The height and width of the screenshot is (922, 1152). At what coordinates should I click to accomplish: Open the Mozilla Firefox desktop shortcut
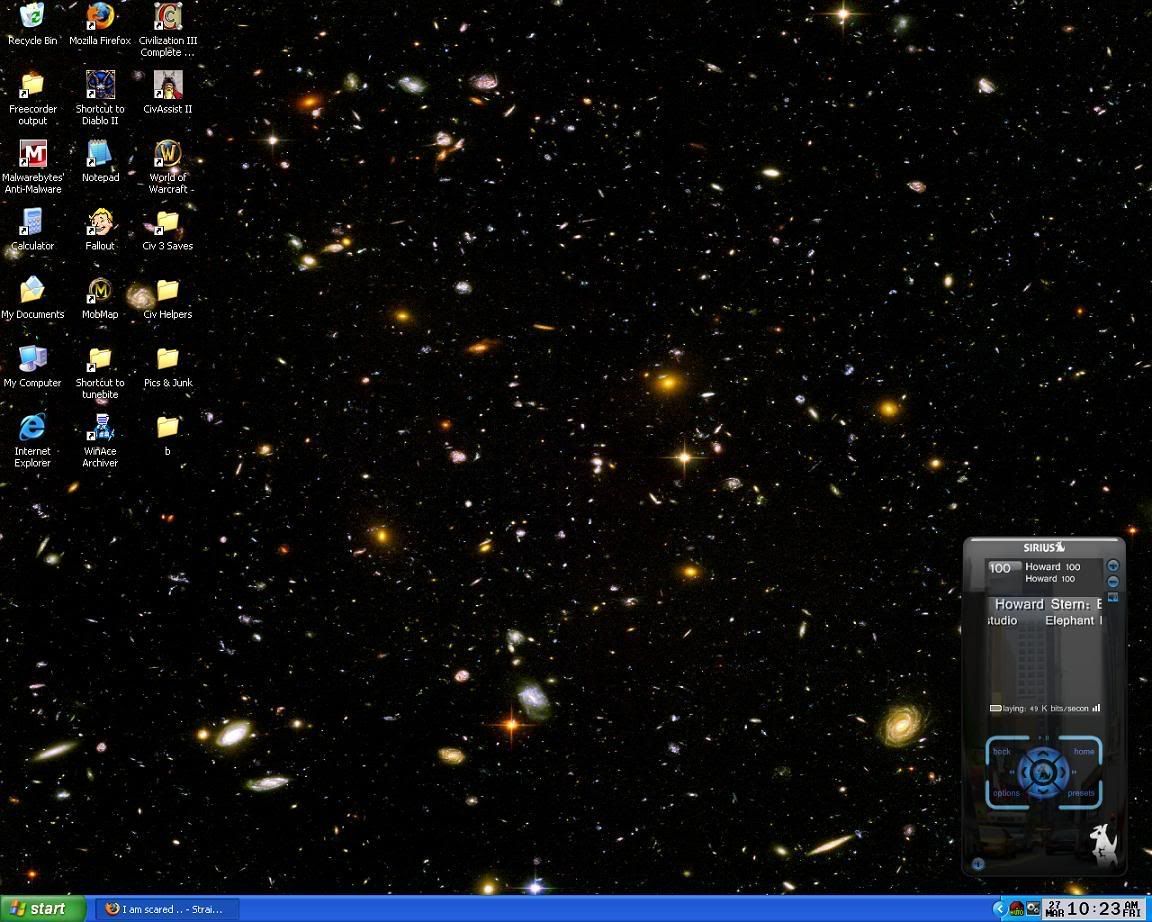click(x=99, y=18)
